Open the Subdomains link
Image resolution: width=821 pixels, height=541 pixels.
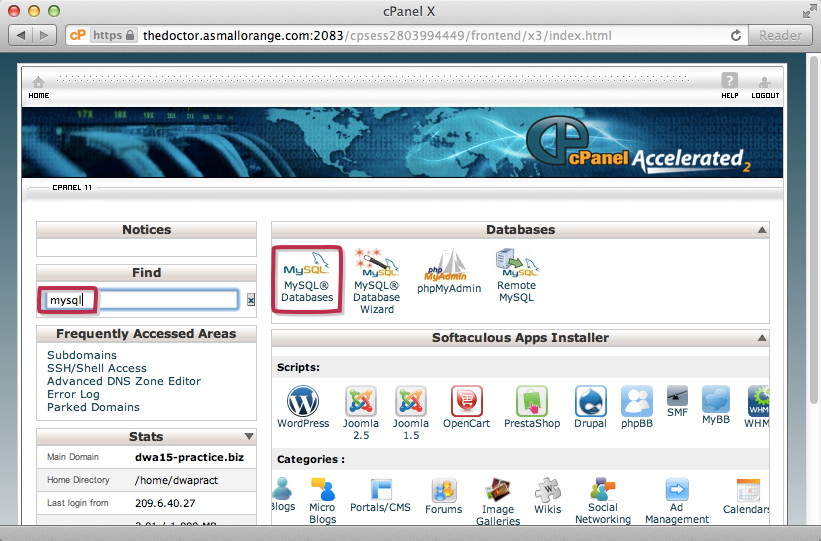[x=82, y=355]
